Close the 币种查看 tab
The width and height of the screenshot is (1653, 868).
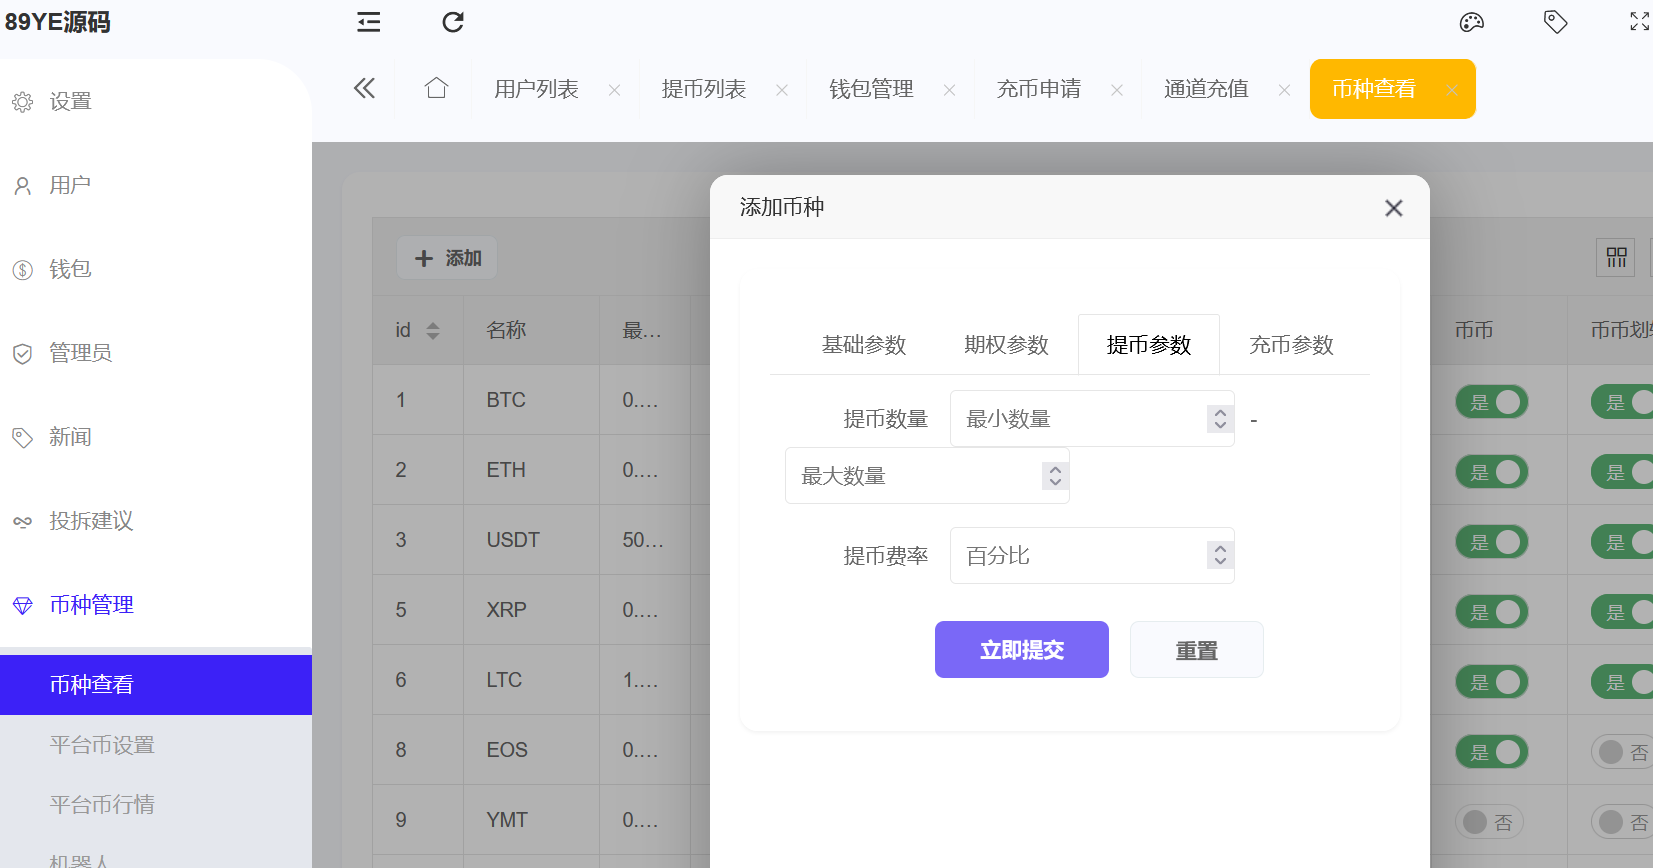[x=1452, y=90]
